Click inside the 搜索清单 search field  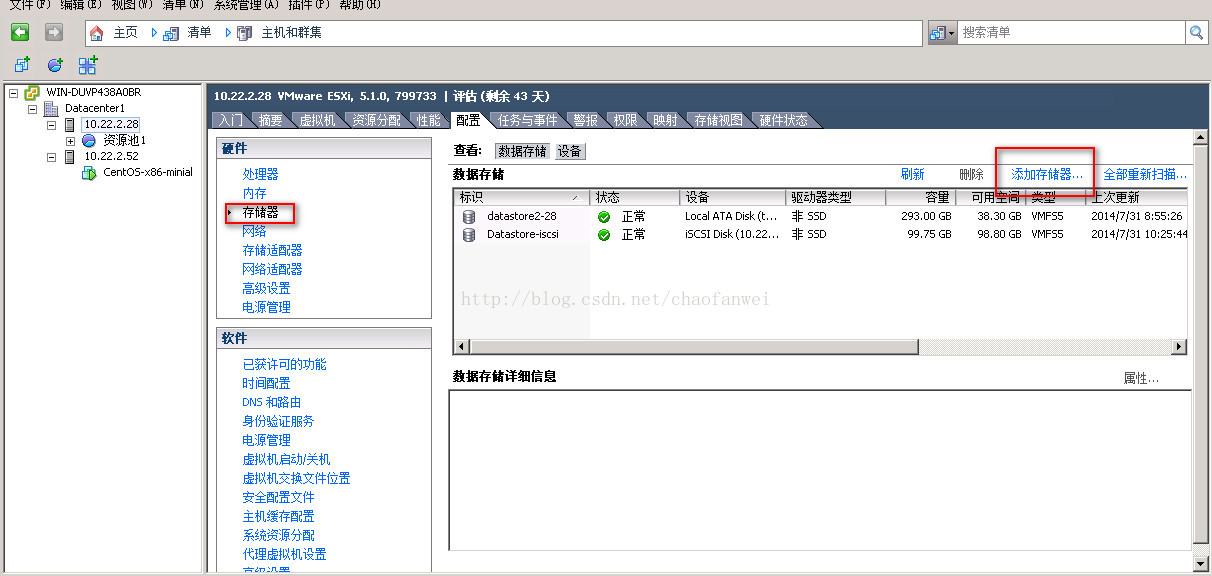point(1072,33)
